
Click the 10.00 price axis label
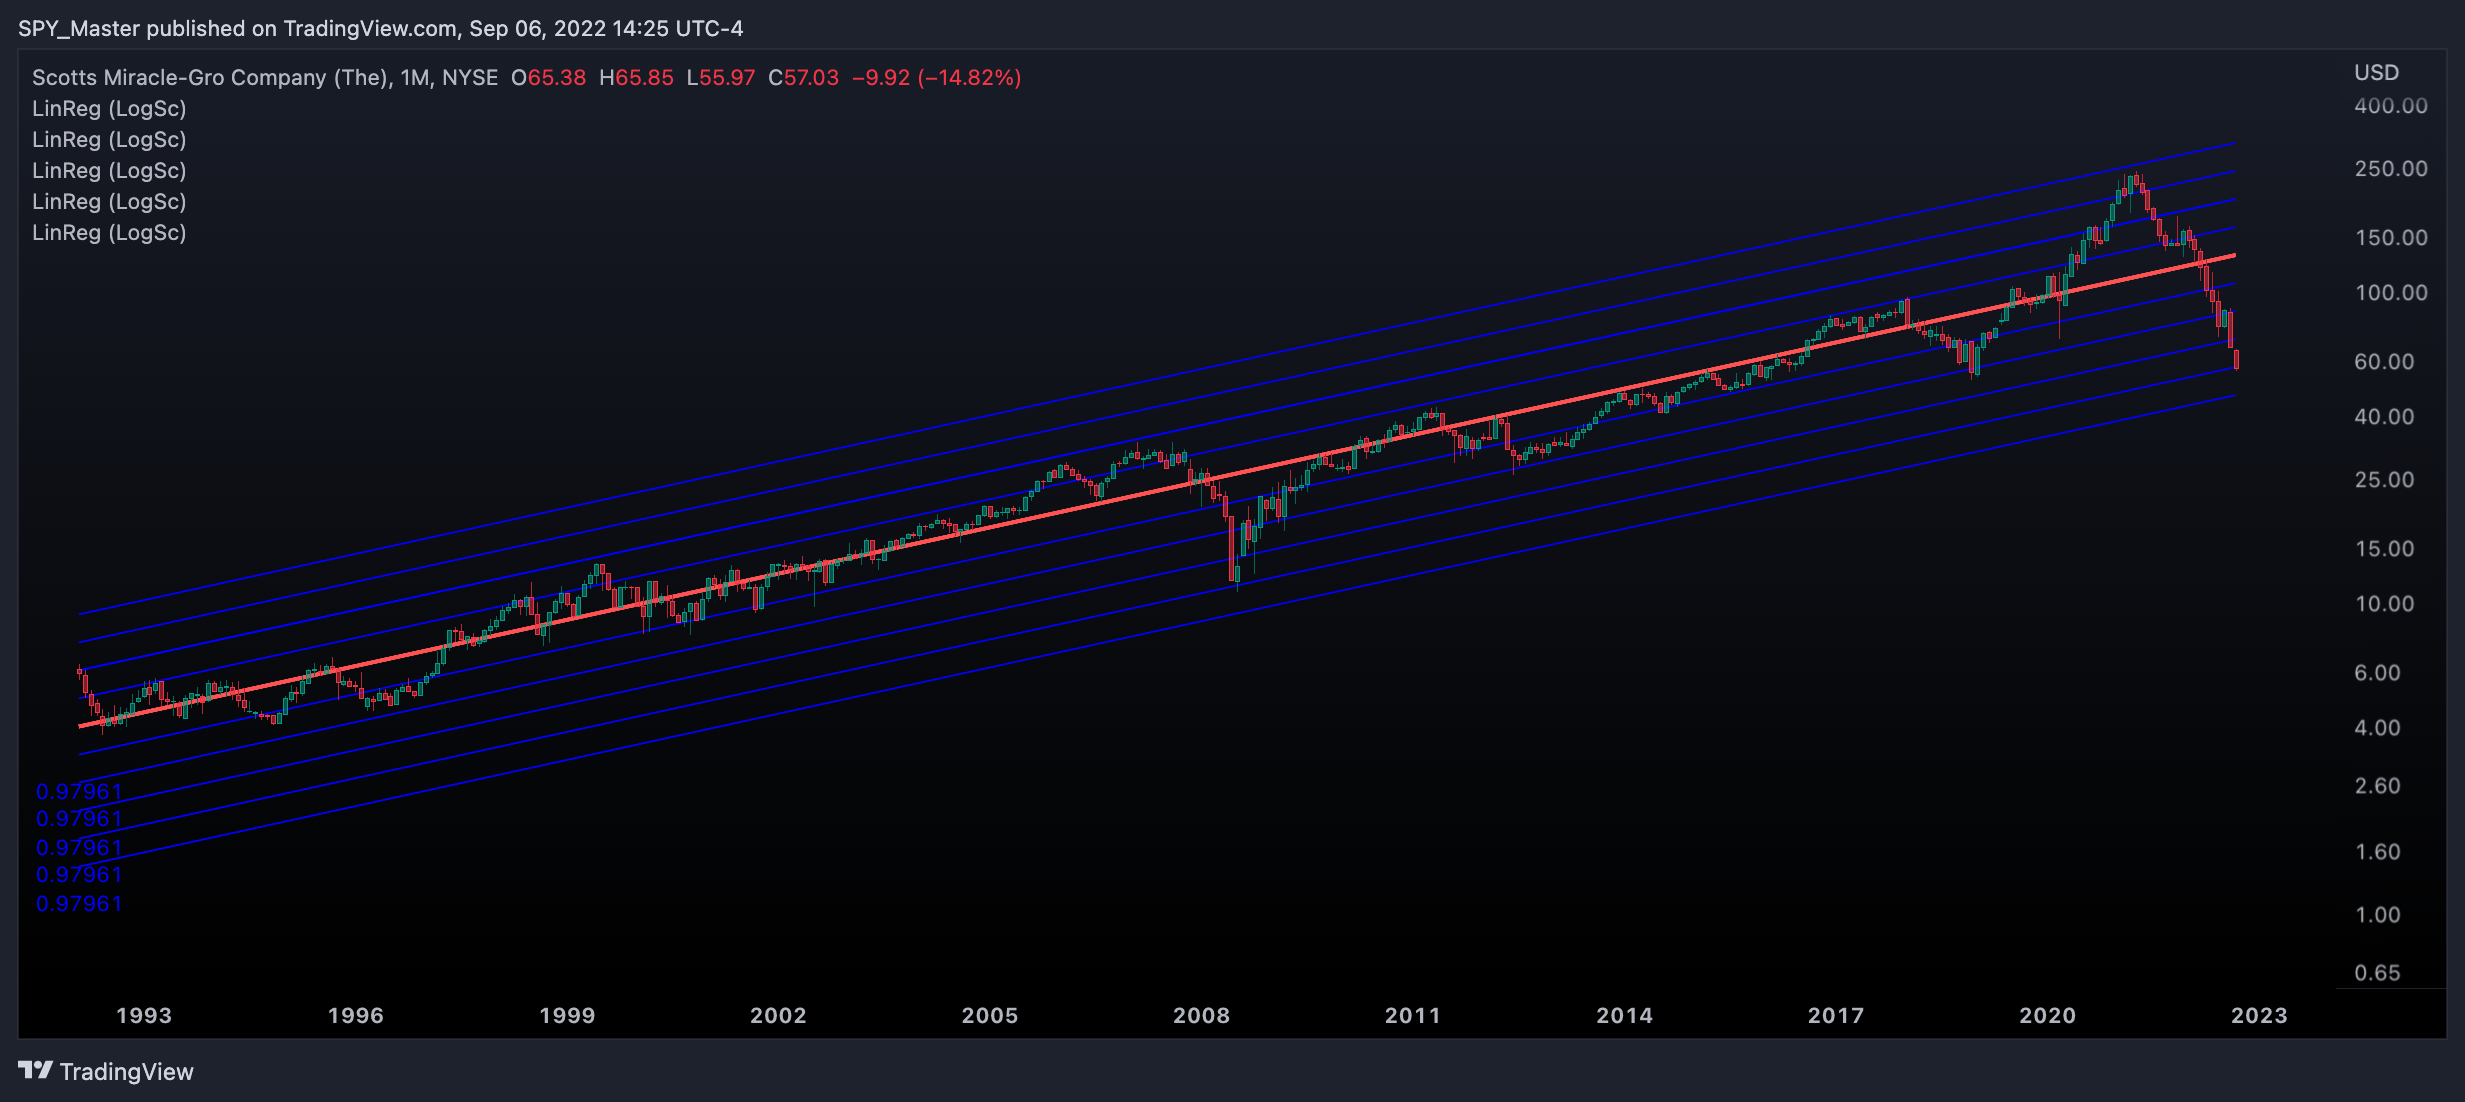pyautogui.click(x=2384, y=604)
